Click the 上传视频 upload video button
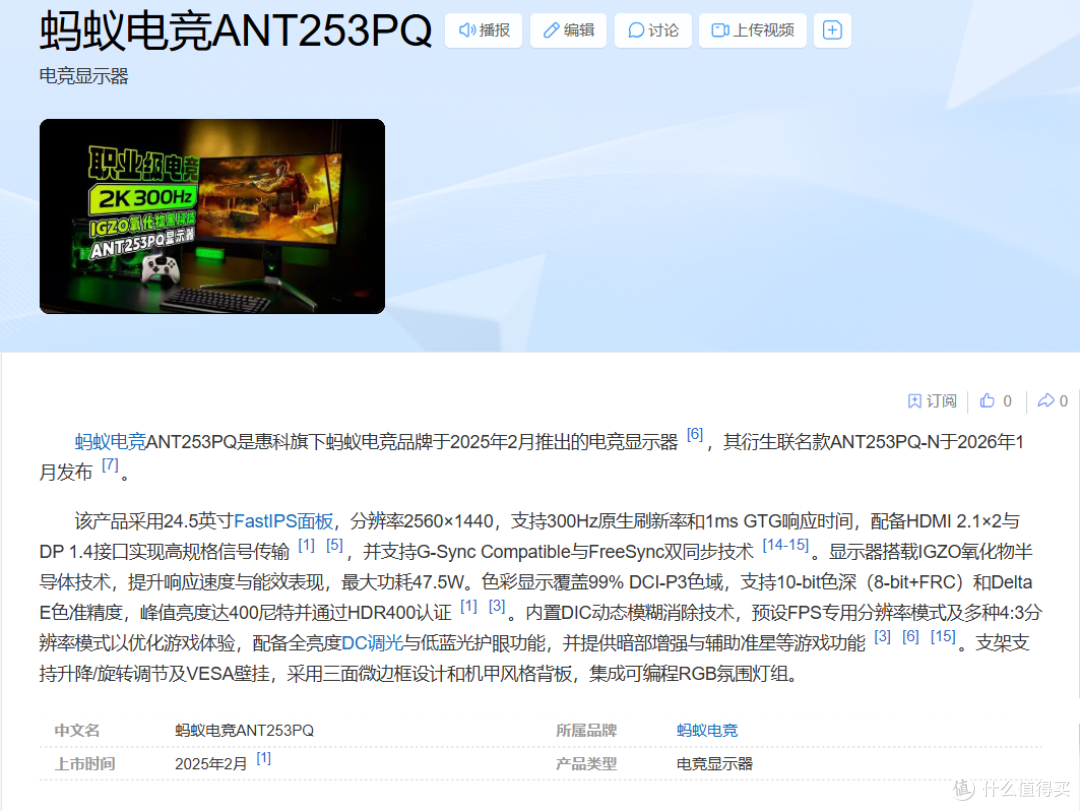This screenshot has height=811, width=1080. pyautogui.click(x=753, y=30)
